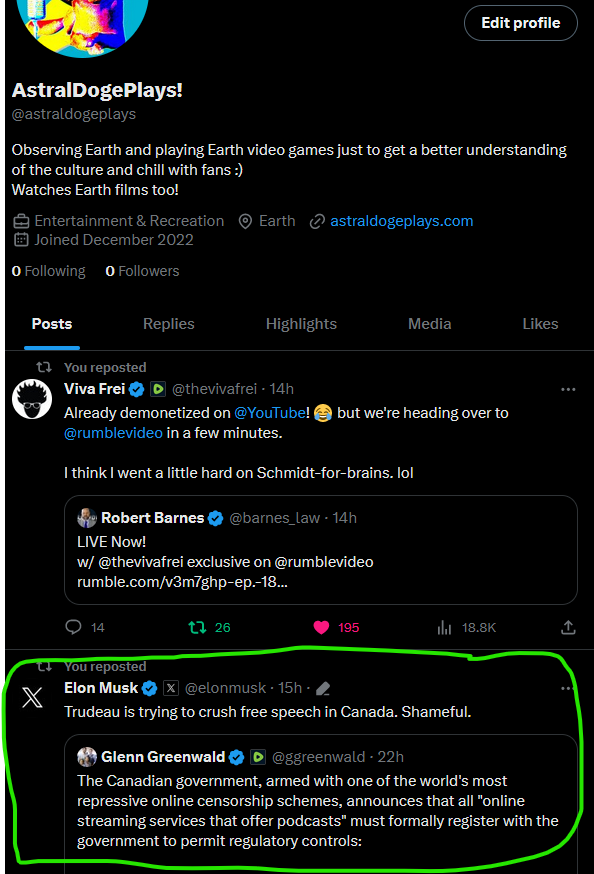
Task: View the 0 Followers list
Action: (142, 271)
